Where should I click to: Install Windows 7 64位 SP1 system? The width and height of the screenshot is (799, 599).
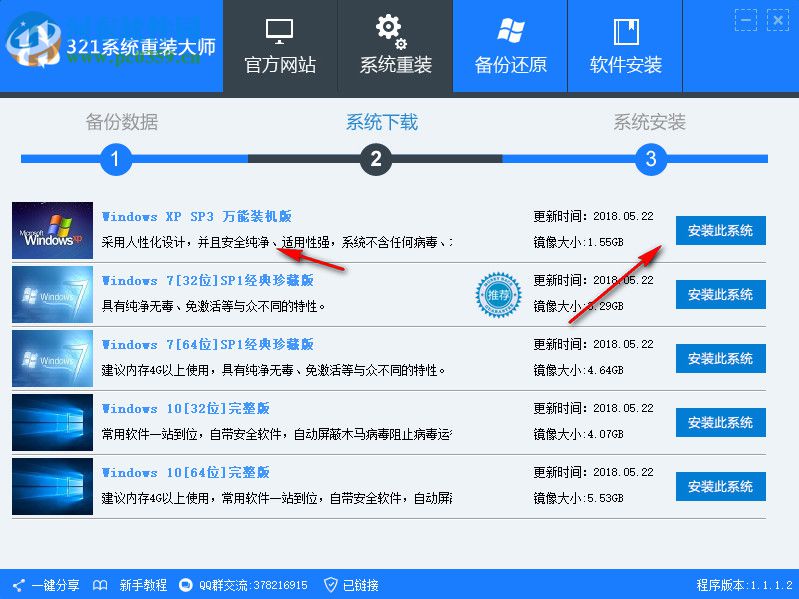[721, 359]
